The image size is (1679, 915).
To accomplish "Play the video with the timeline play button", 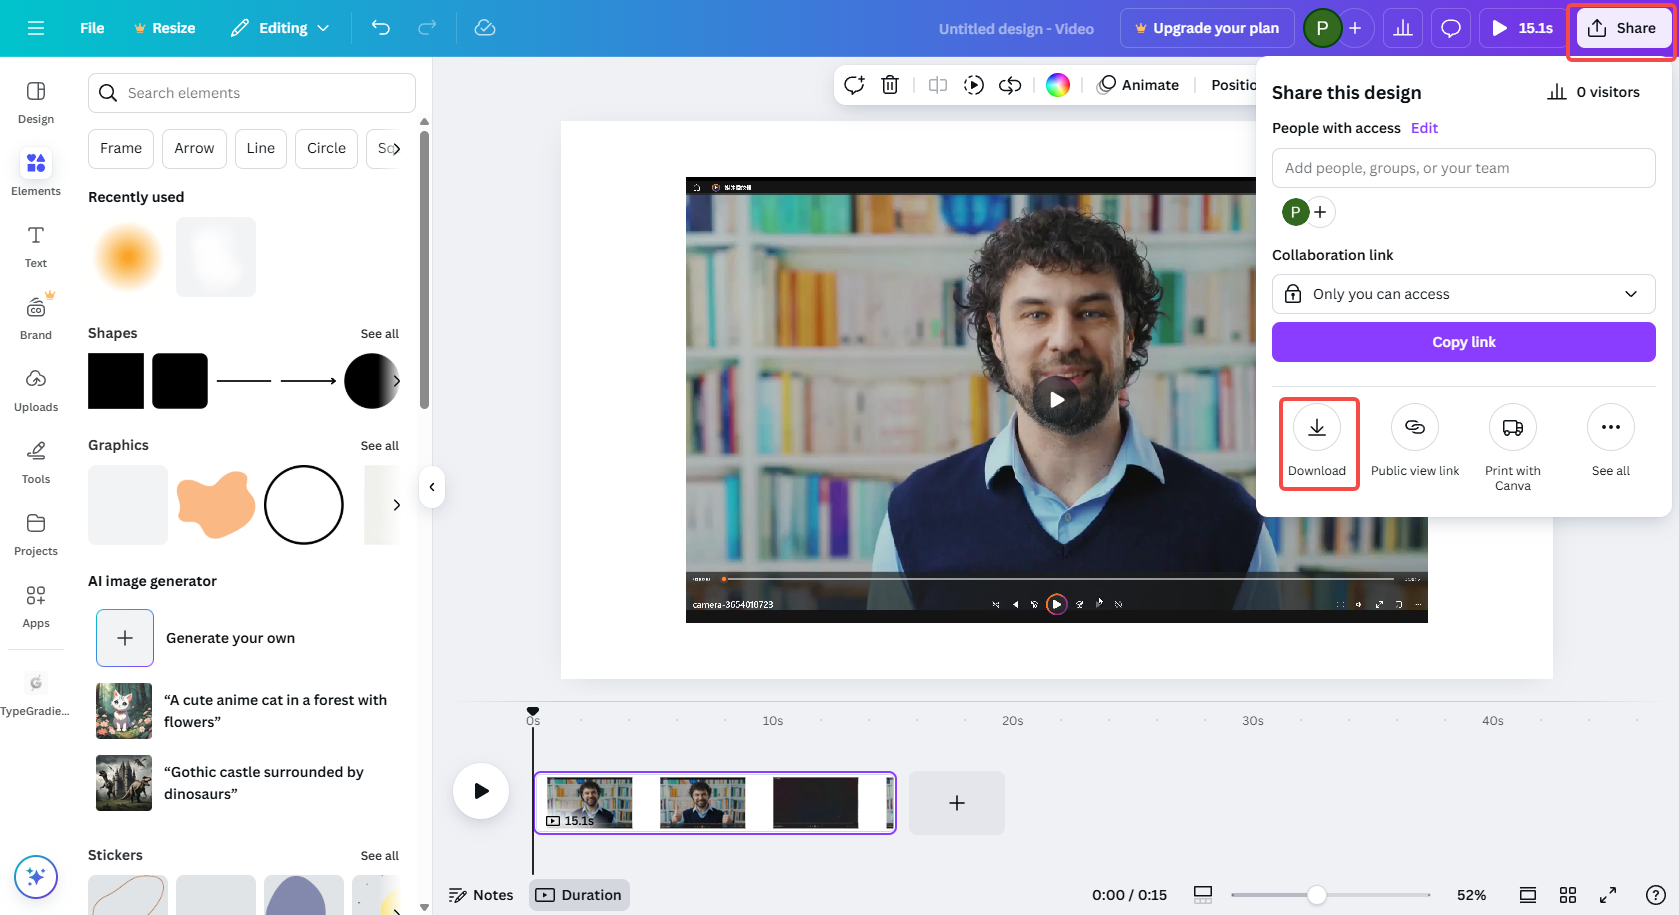I will (x=481, y=790).
